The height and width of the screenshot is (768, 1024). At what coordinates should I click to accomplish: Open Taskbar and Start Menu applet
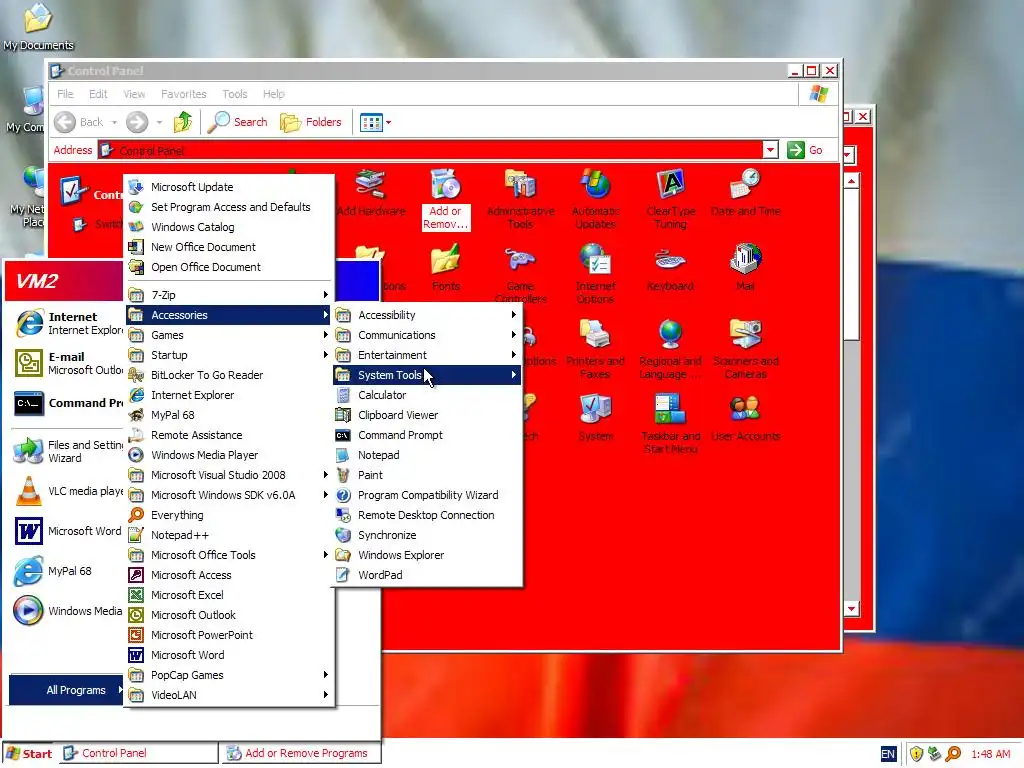click(x=671, y=424)
